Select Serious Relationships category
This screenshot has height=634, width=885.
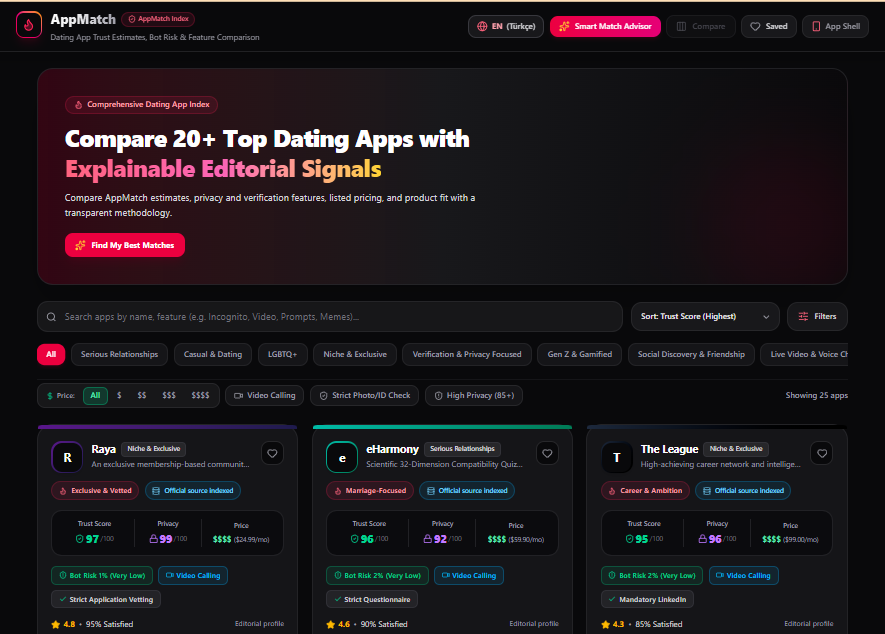coord(119,355)
